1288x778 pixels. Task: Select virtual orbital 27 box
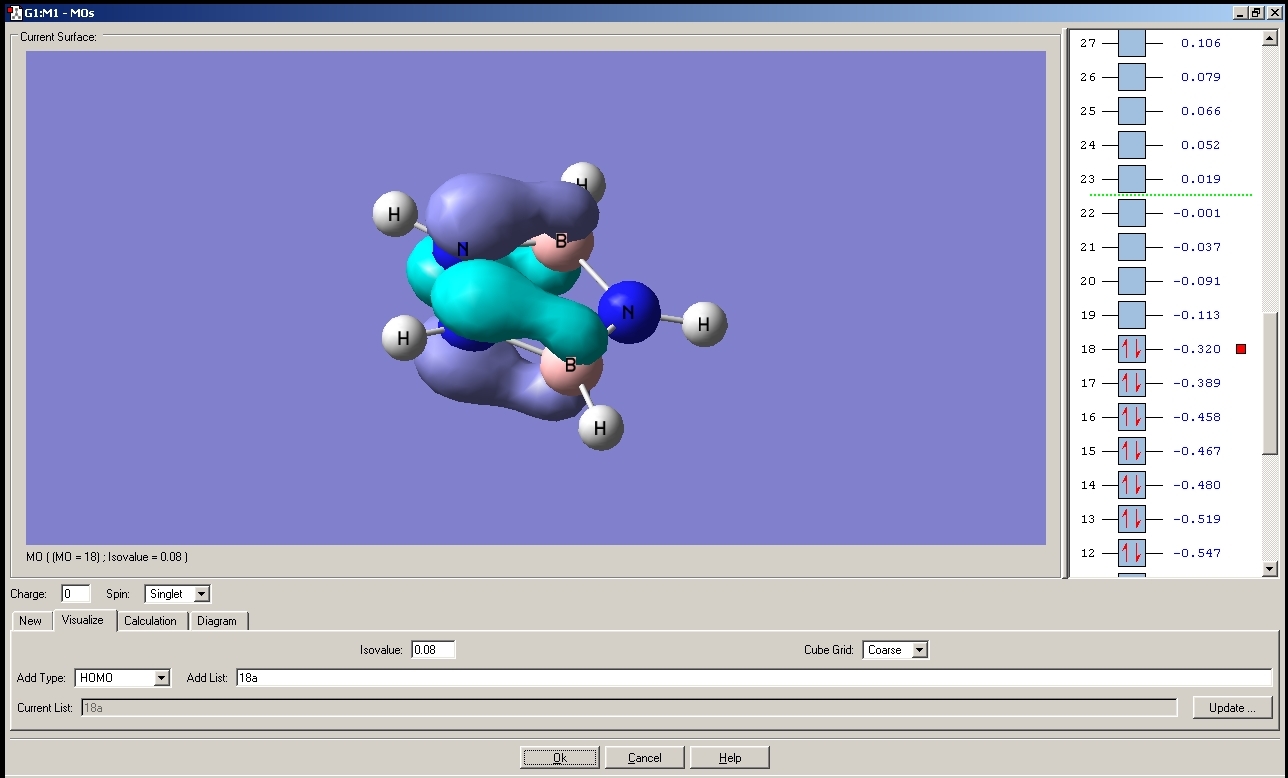click(x=1132, y=43)
